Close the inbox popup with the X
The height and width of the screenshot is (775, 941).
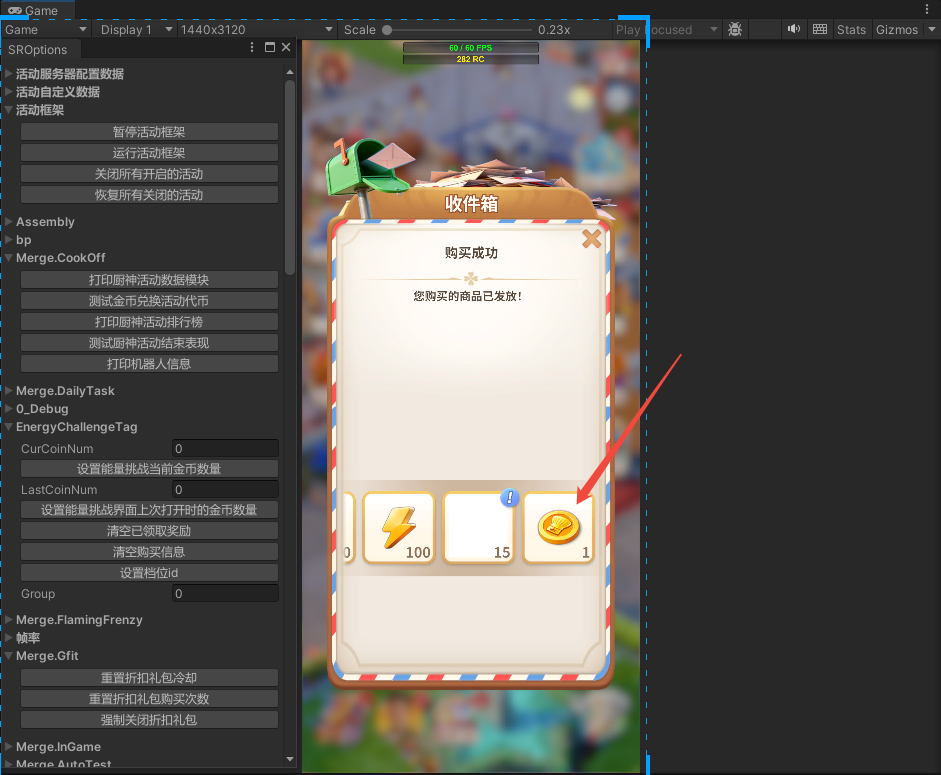(591, 239)
